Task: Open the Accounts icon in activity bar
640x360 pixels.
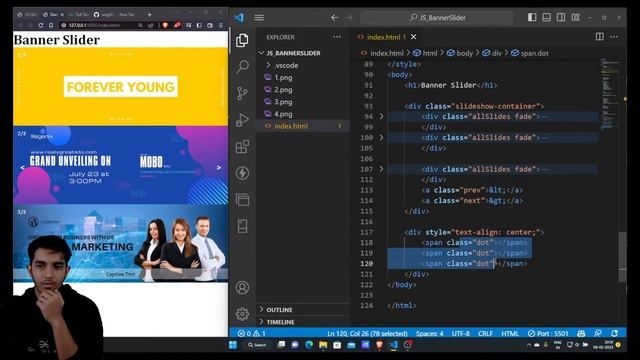Action: coord(242,288)
